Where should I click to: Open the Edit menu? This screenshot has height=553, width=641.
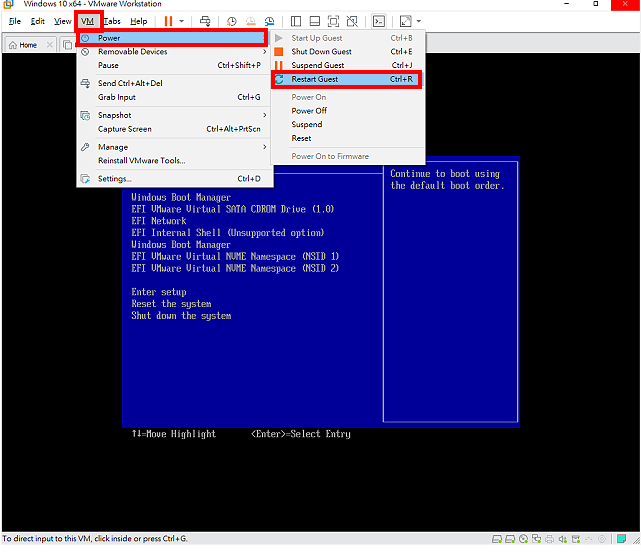click(x=38, y=21)
